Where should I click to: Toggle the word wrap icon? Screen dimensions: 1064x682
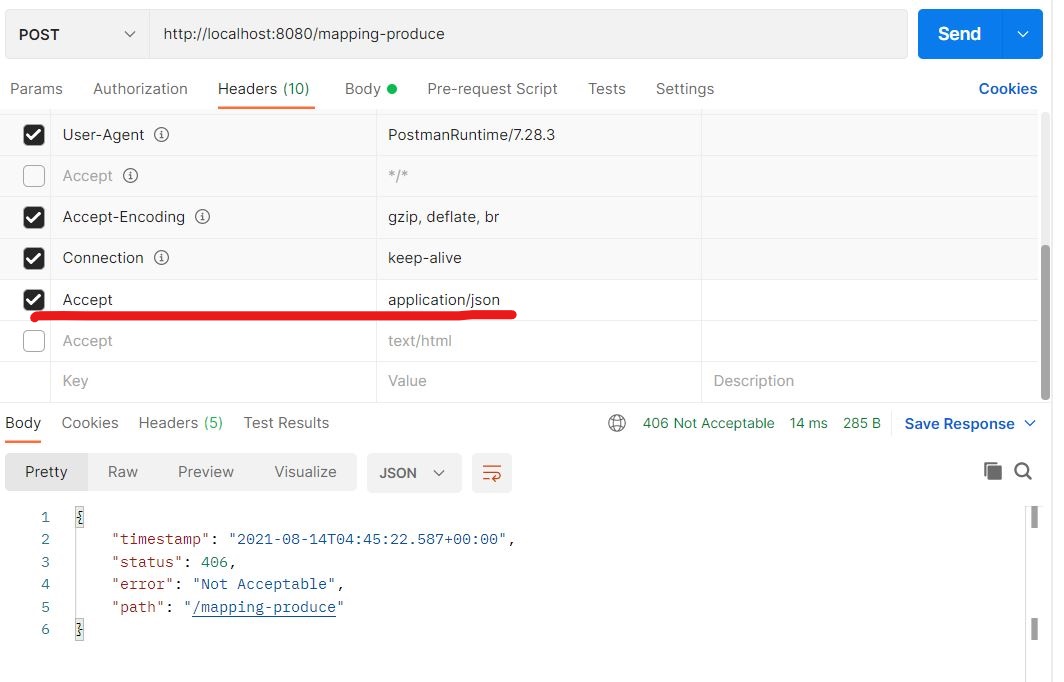click(x=491, y=473)
